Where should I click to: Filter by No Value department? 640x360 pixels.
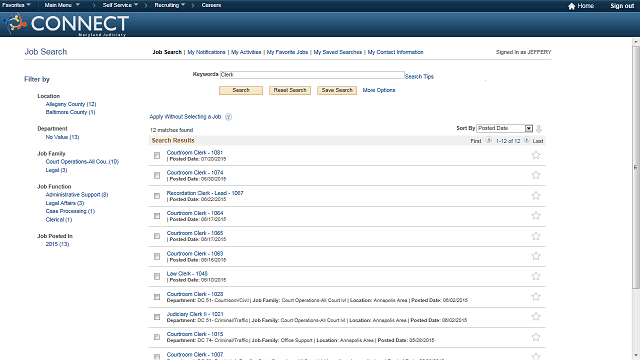[x=62, y=137]
